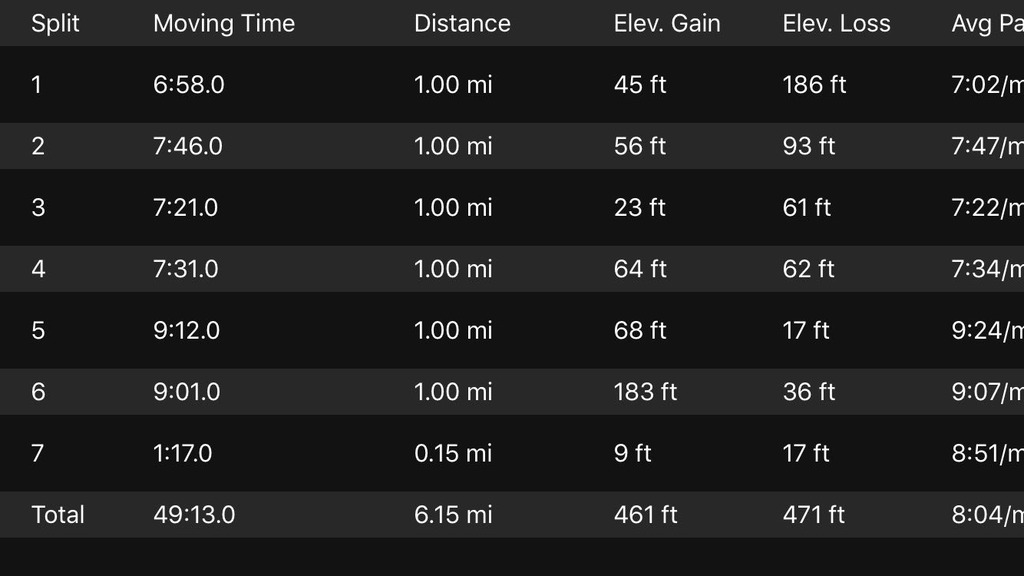Select the Elev. Gain column header
1024x576 pixels.
[x=667, y=23]
